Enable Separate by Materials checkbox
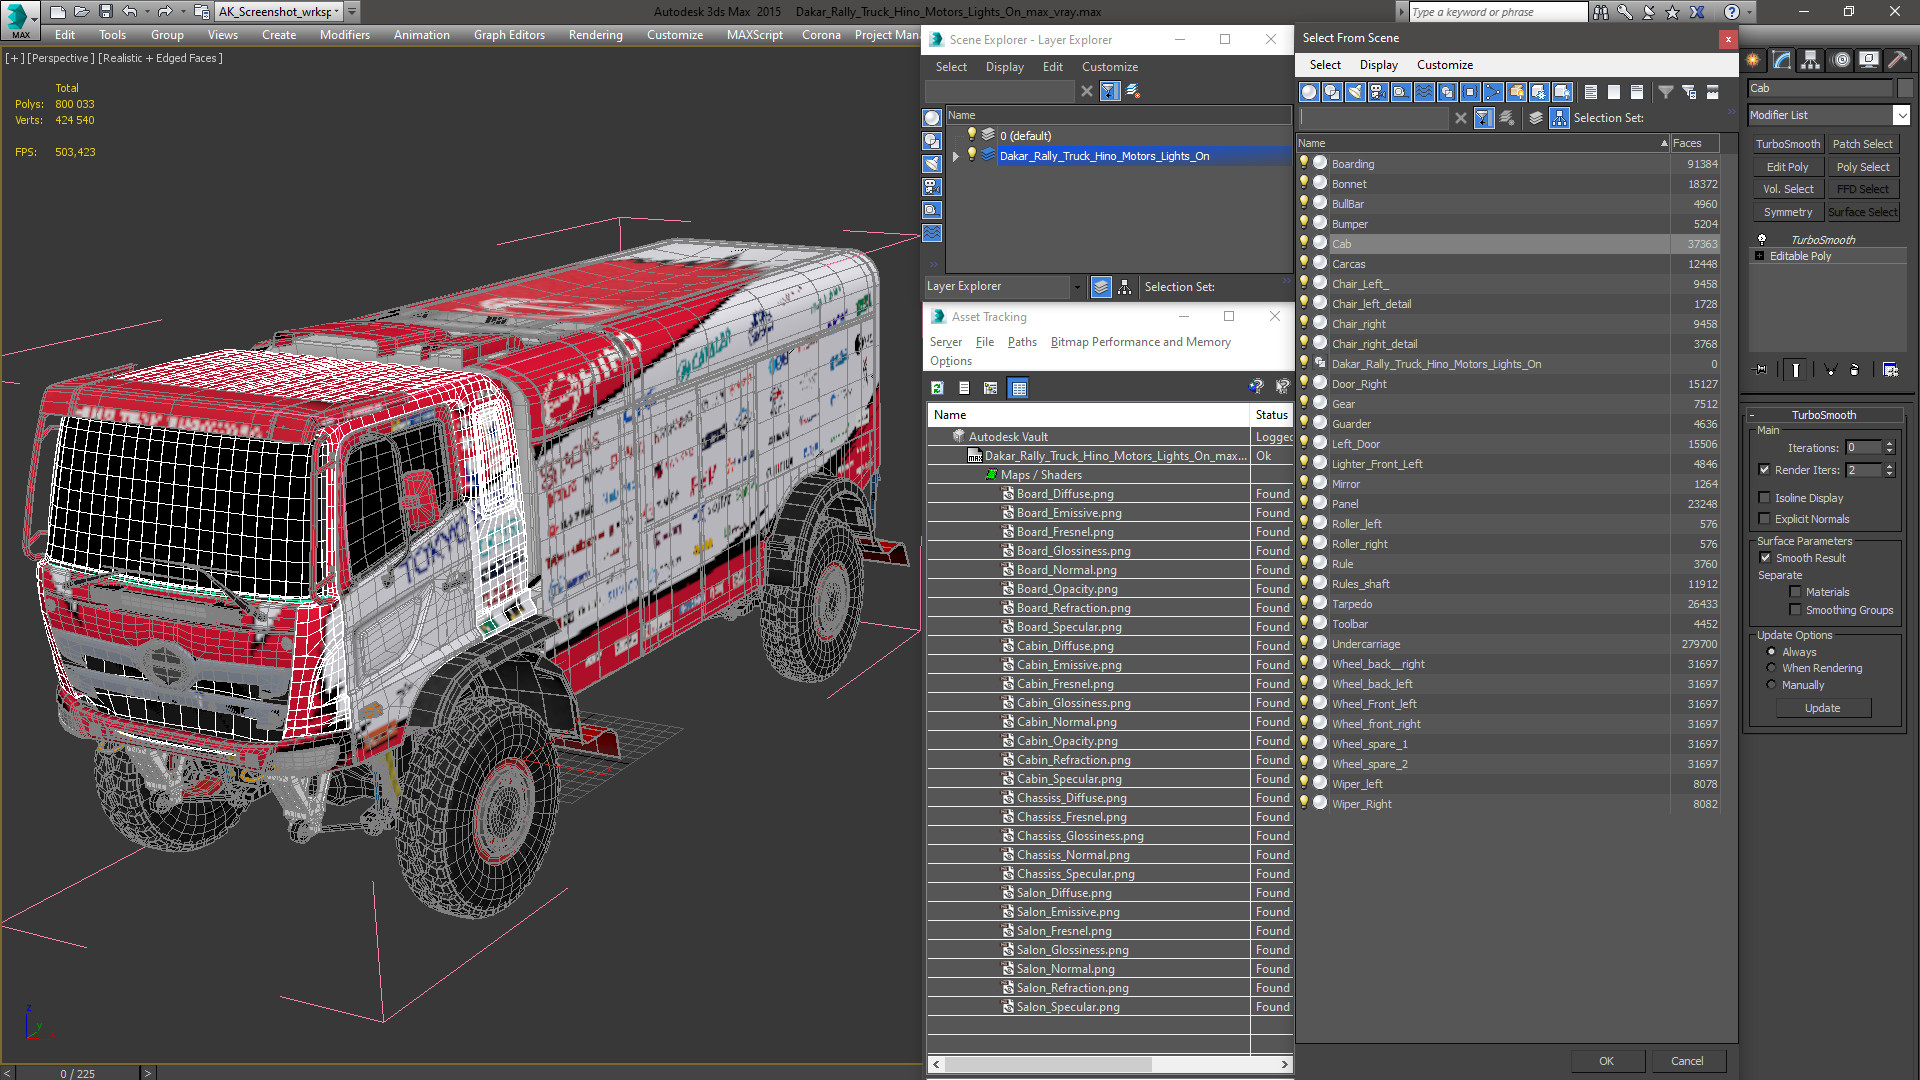Image resolution: width=1920 pixels, height=1080 pixels. click(x=1795, y=592)
